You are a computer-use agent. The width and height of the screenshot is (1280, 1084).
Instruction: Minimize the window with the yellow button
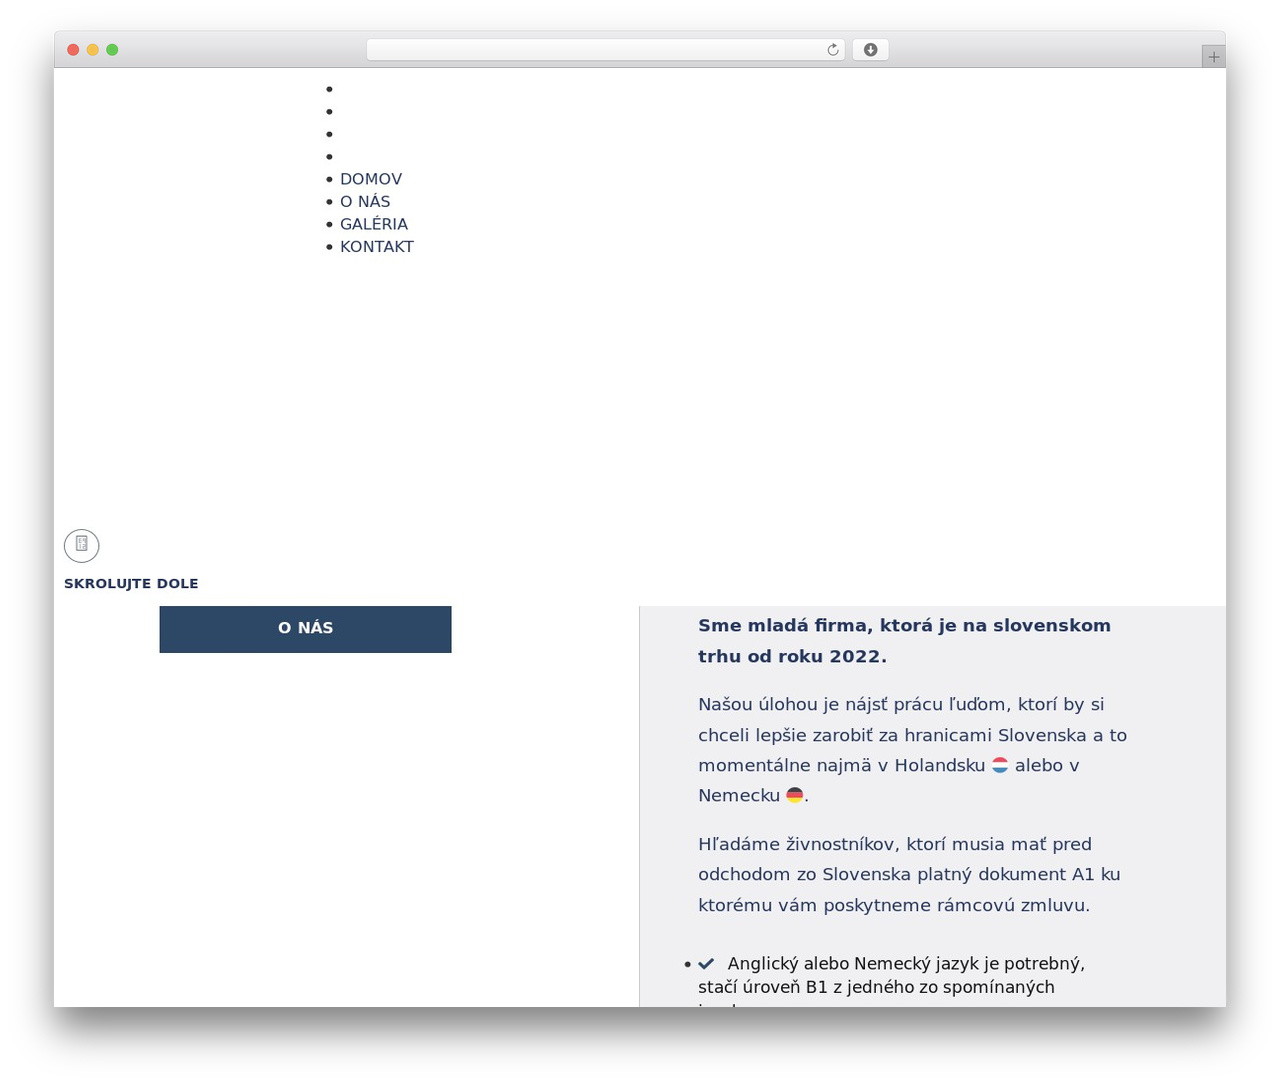93,50
